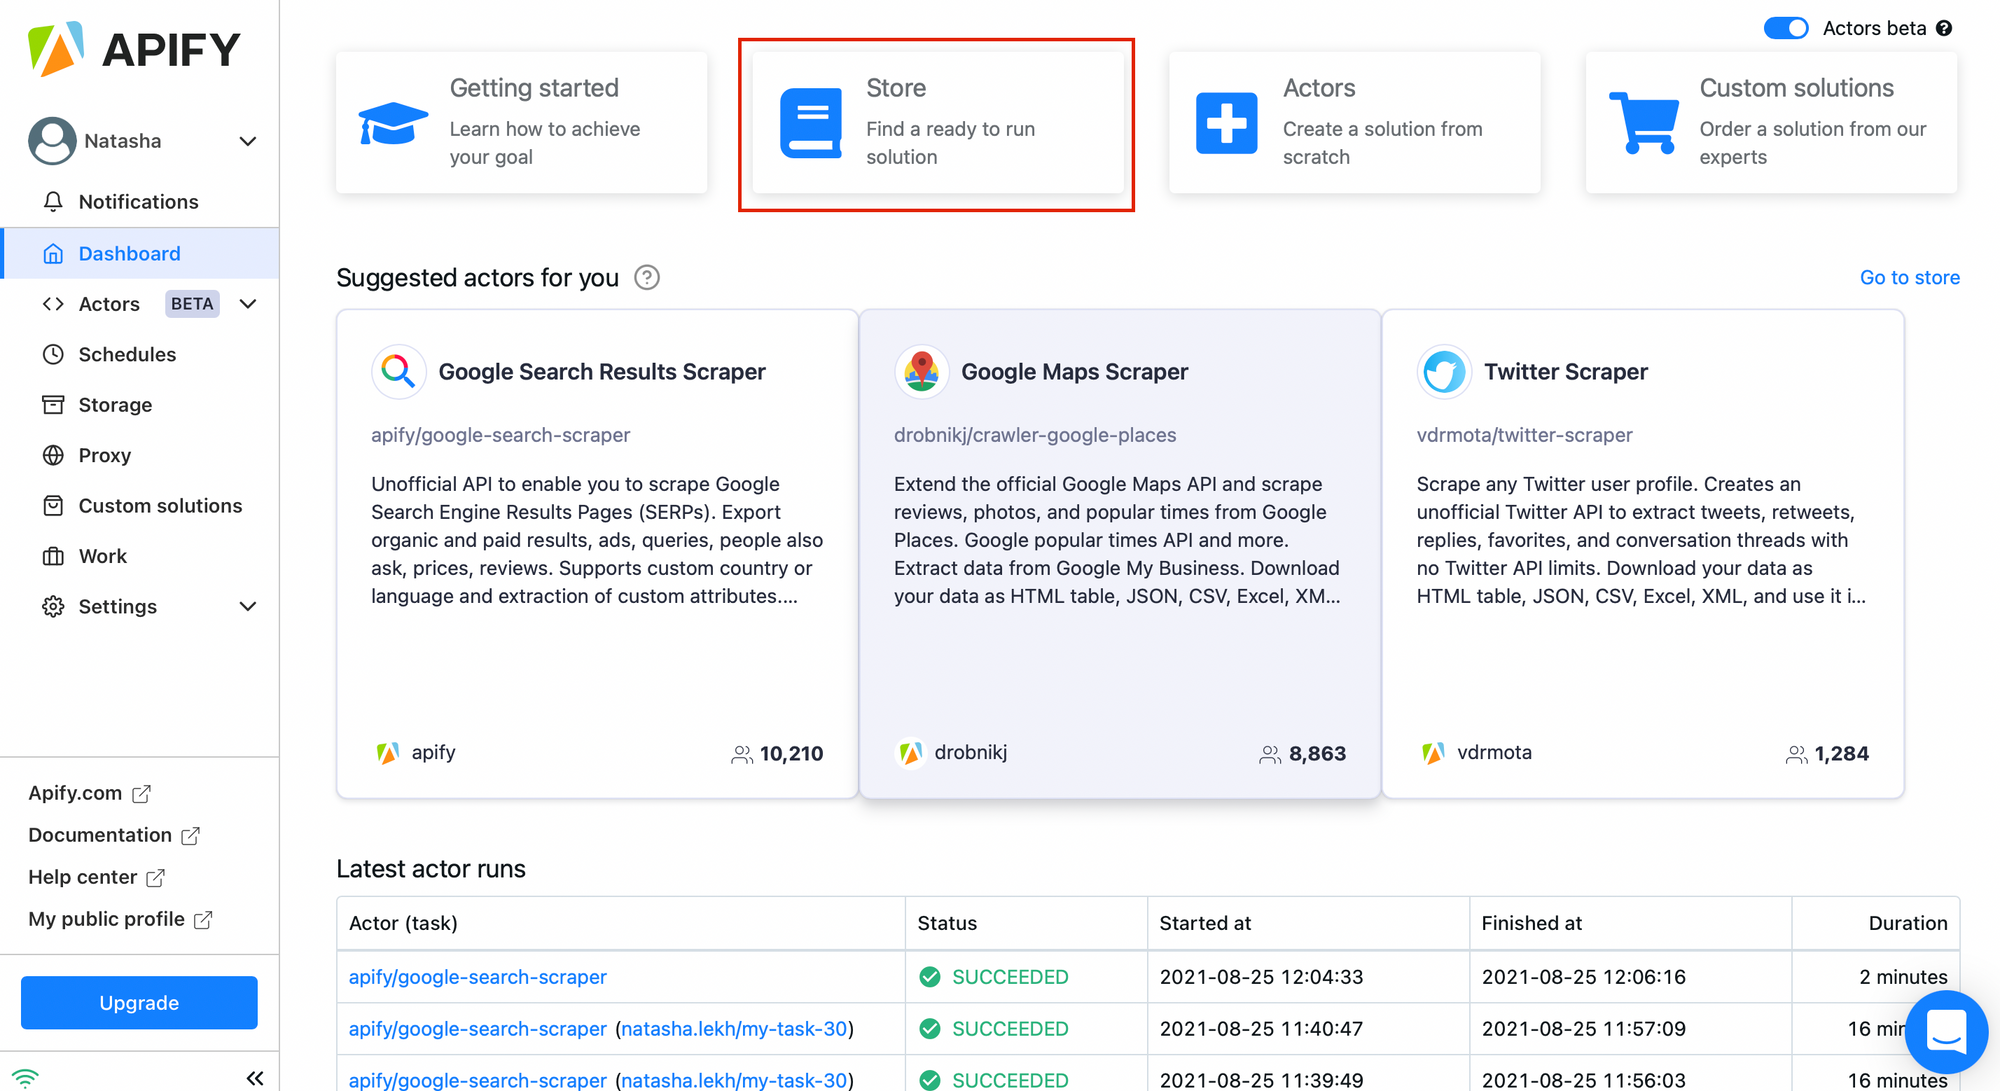Click the blue Upgrade button
Screen dimensions: 2000x1091
139,1002
